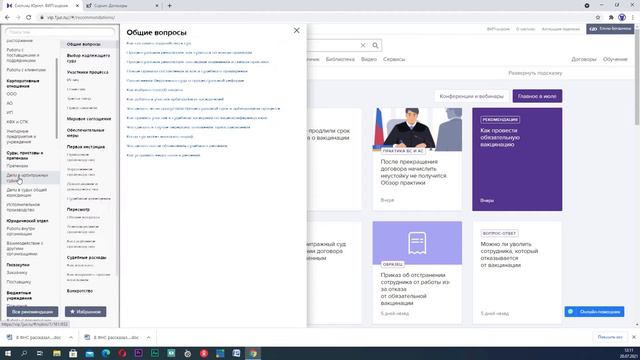Open the judge illustration article card
The width and height of the screenshot is (640, 360).
[x=417, y=159]
